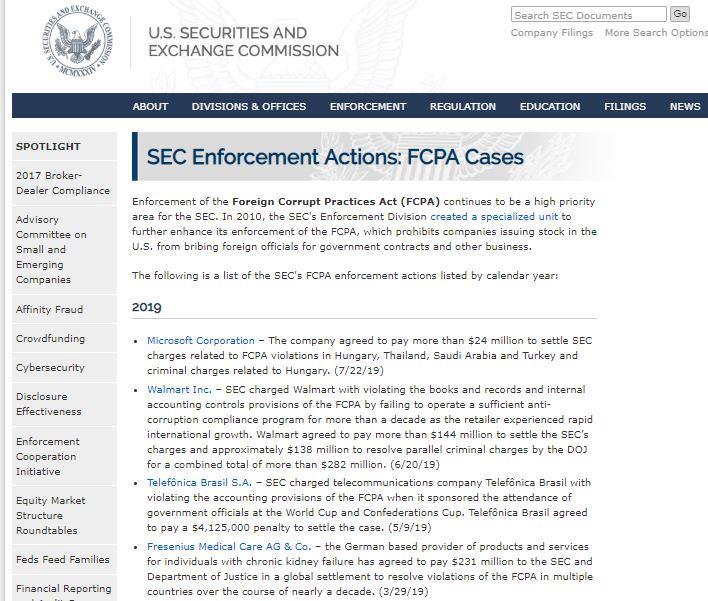
Task: Open the Telefônica Brasil S.A. link
Action: tap(199, 482)
